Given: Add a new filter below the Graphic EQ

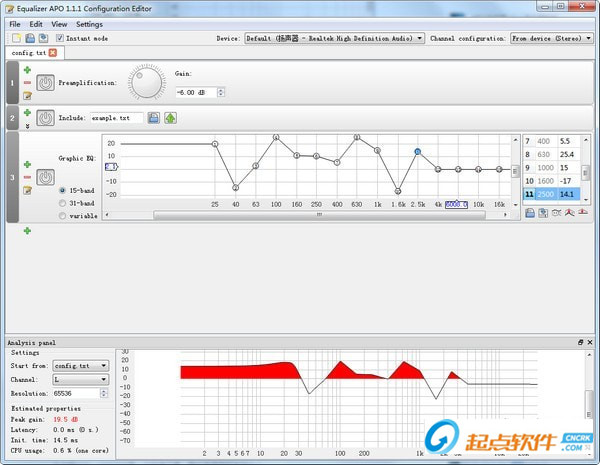Looking at the screenshot, I should (27, 231).
